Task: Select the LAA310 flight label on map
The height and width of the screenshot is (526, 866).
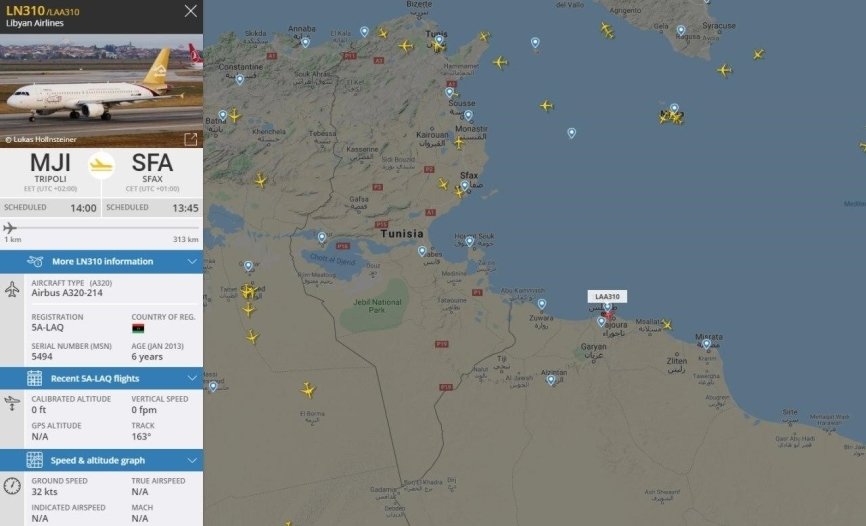Action: (607, 297)
